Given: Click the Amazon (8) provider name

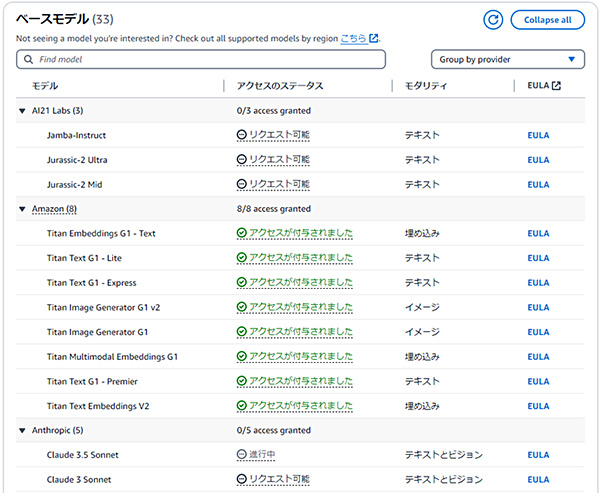Looking at the screenshot, I should [54, 209].
